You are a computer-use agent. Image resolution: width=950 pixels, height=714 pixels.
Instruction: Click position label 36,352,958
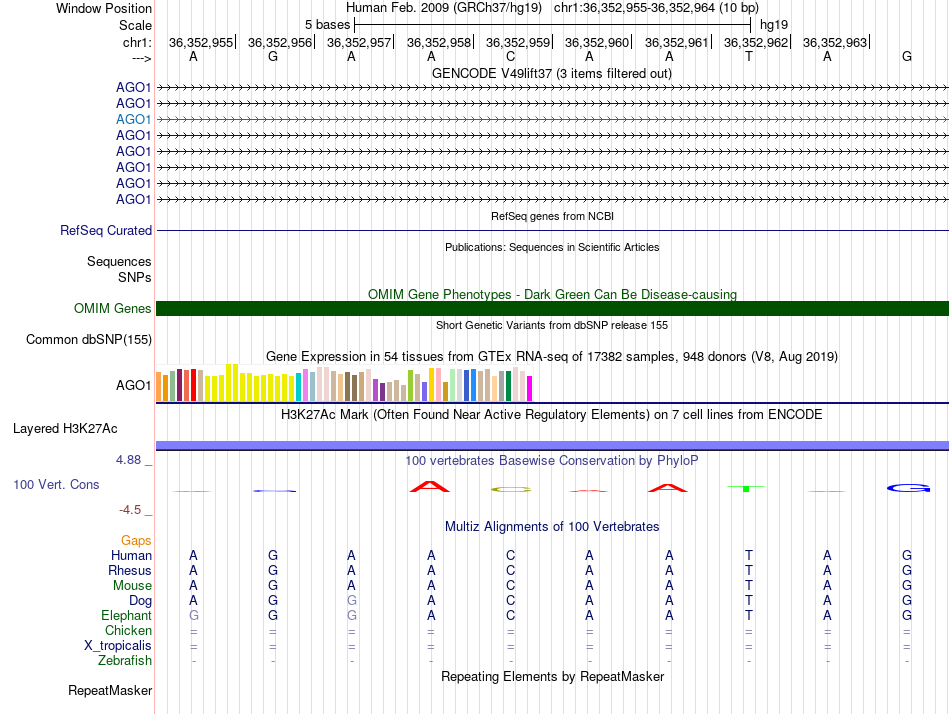click(439, 42)
